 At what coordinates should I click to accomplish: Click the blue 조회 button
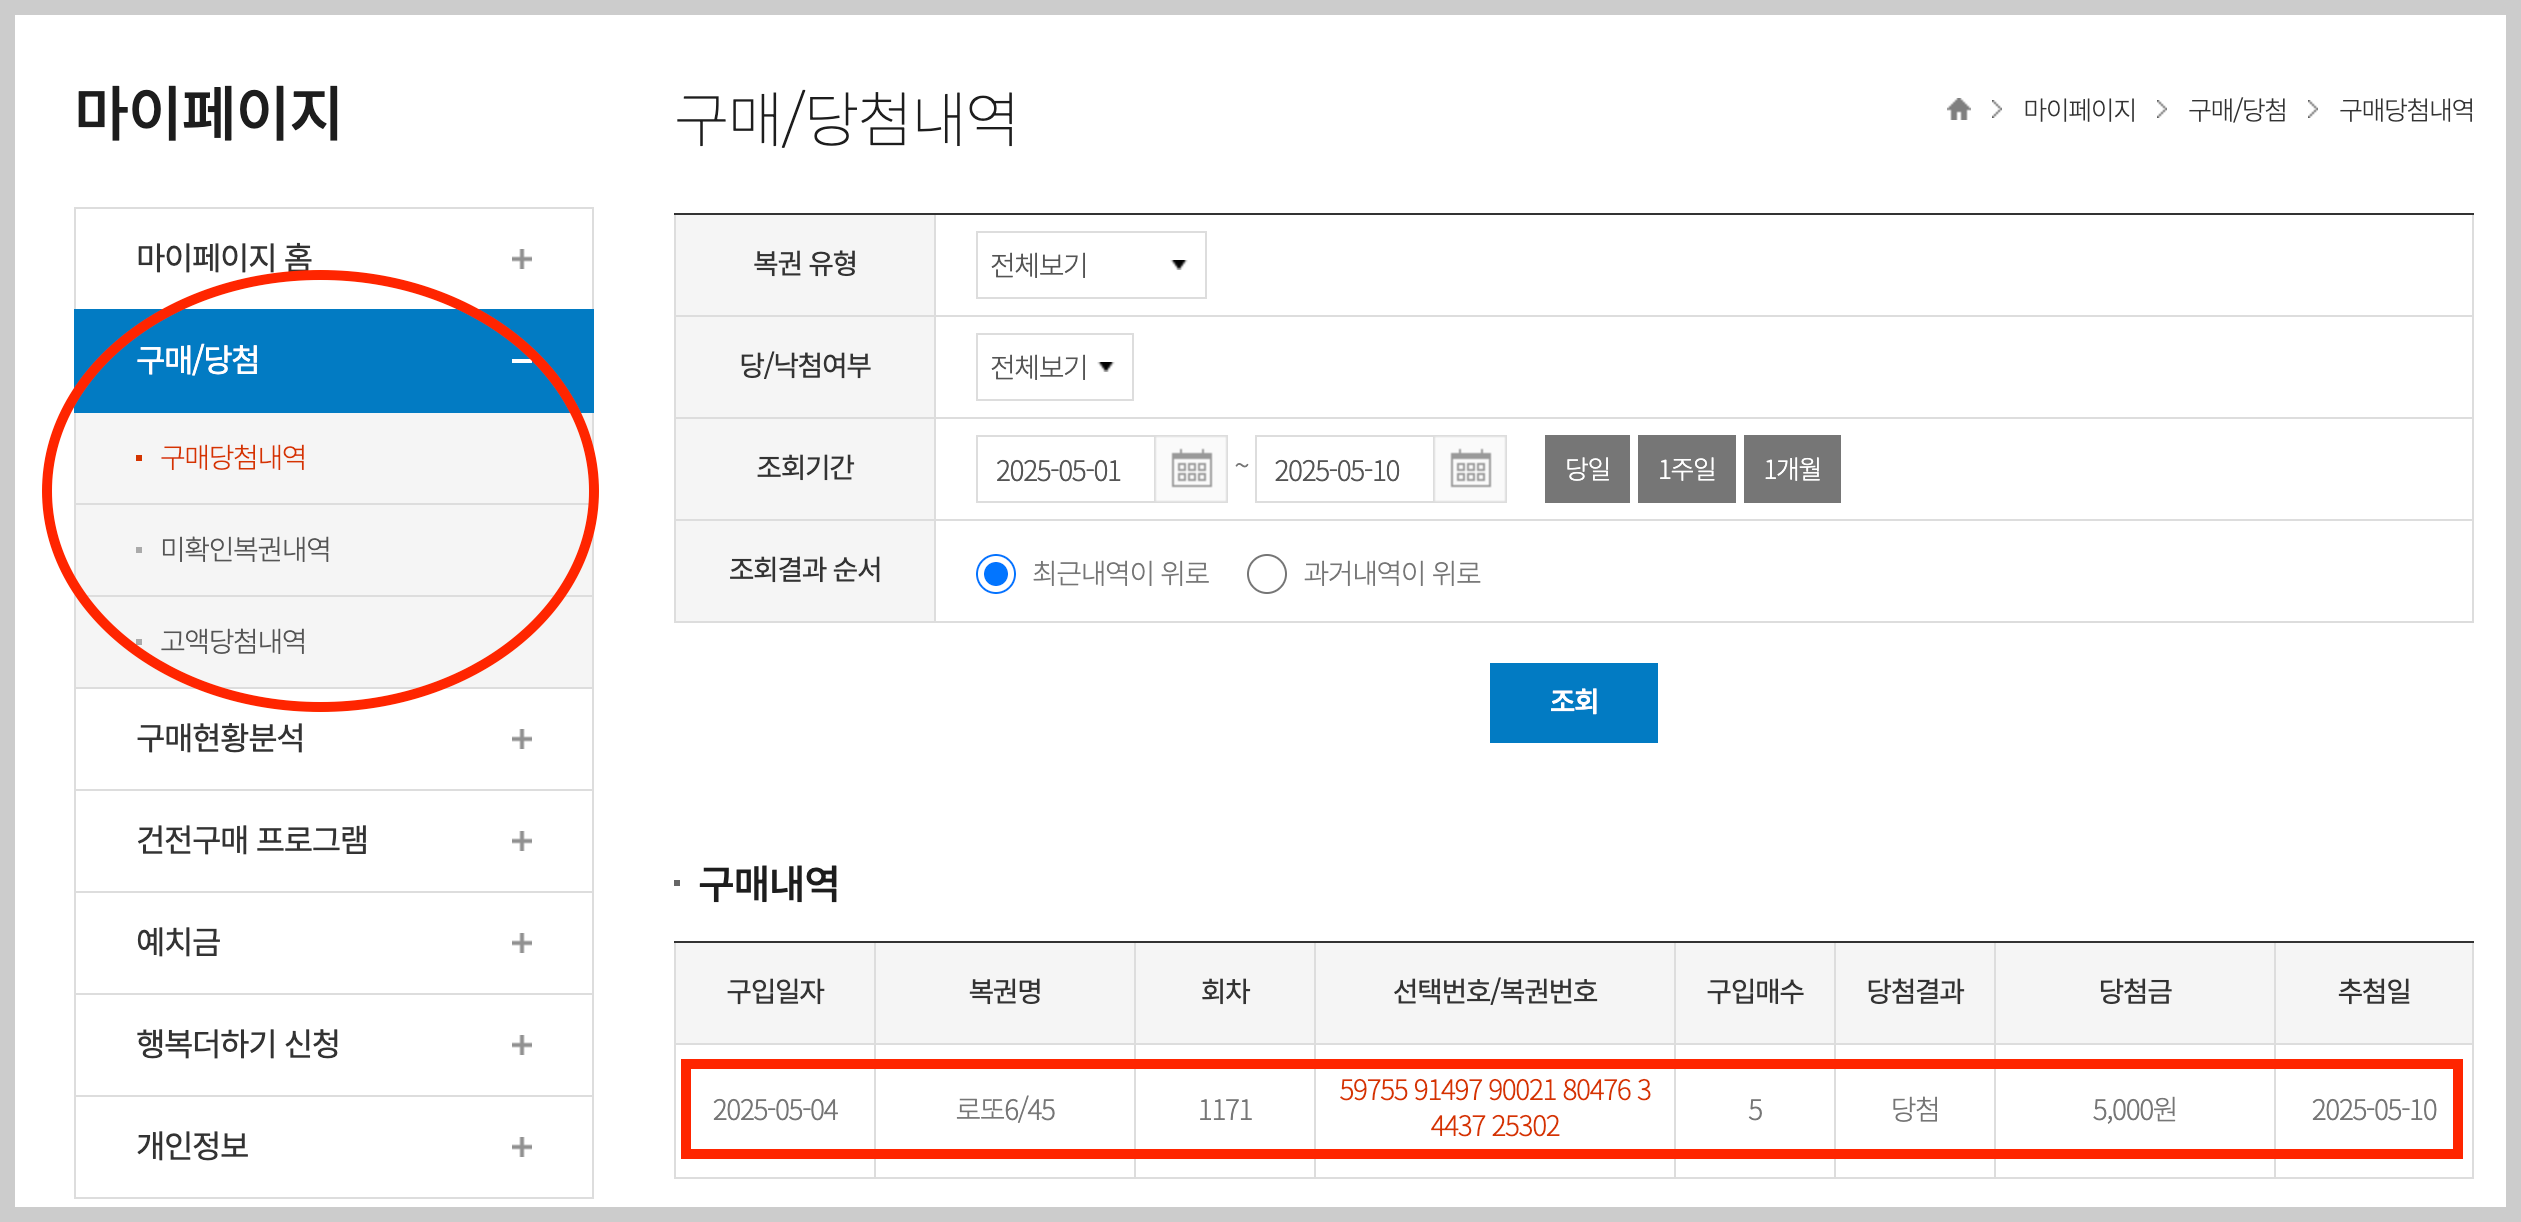tap(1573, 702)
